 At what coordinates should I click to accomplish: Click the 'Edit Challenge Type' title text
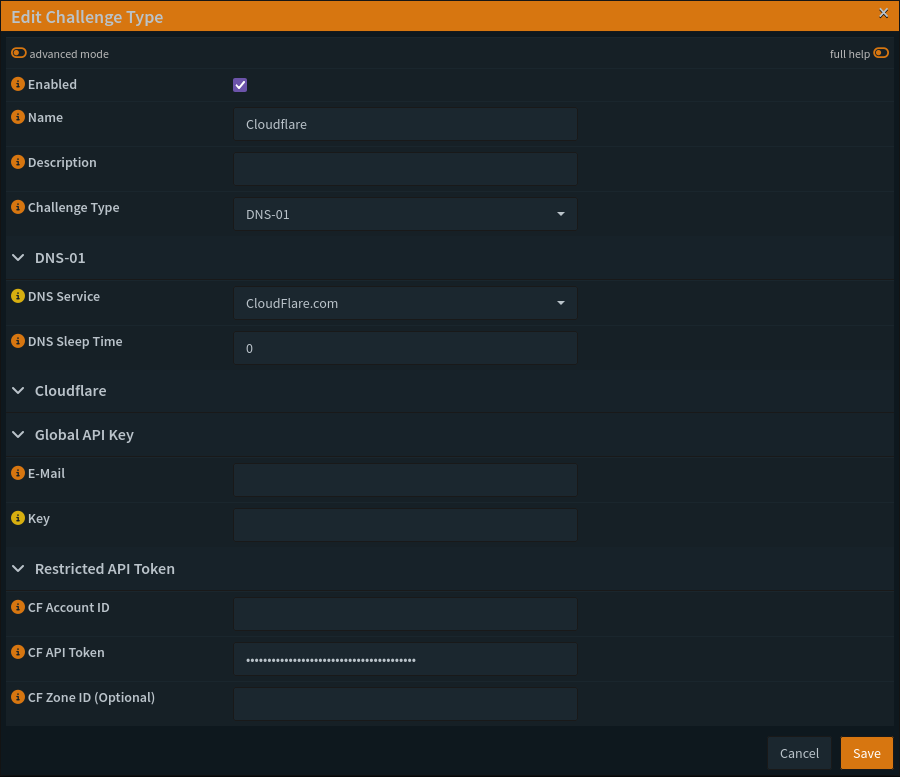[87, 17]
